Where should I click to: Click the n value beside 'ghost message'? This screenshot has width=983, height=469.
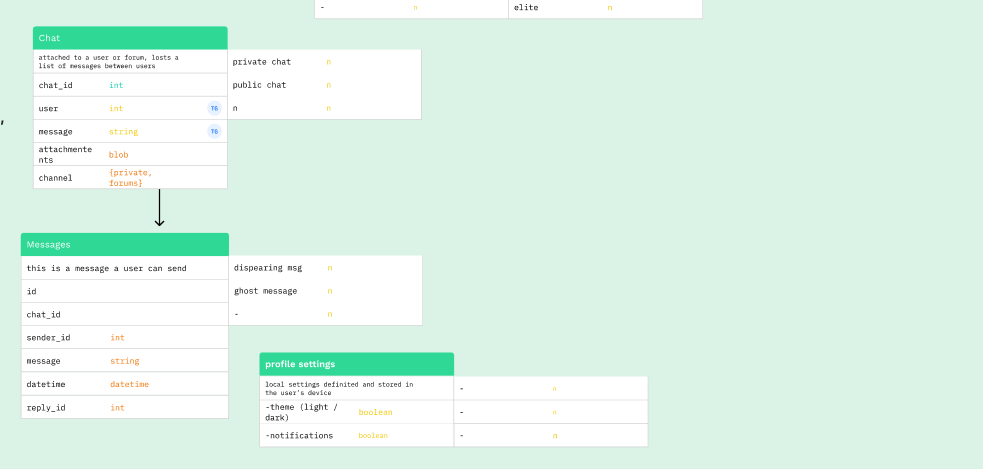click(x=330, y=291)
